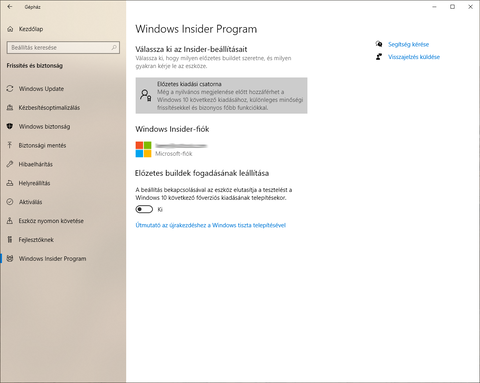Focus the Beállítás keresése search field
The width and height of the screenshot is (480, 383).
pos(63,47)
